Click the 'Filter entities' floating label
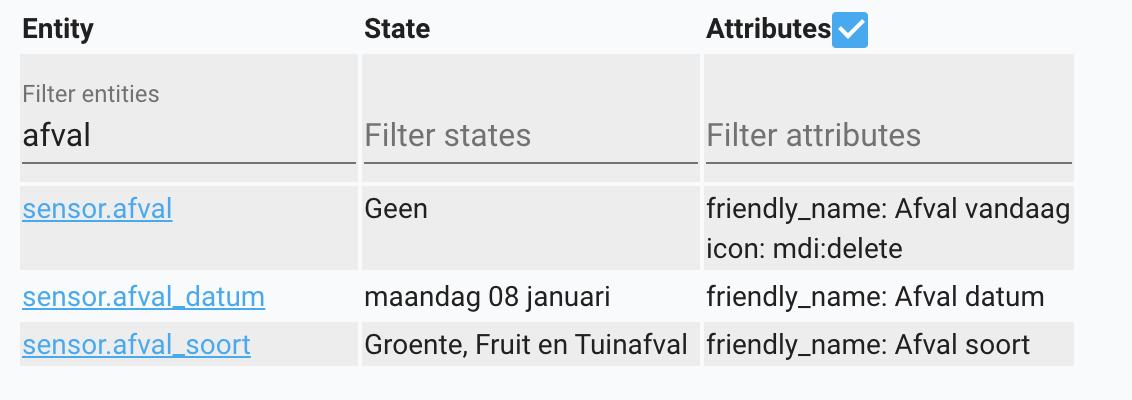The image size is (1132, 400). [x=91, y=94]
